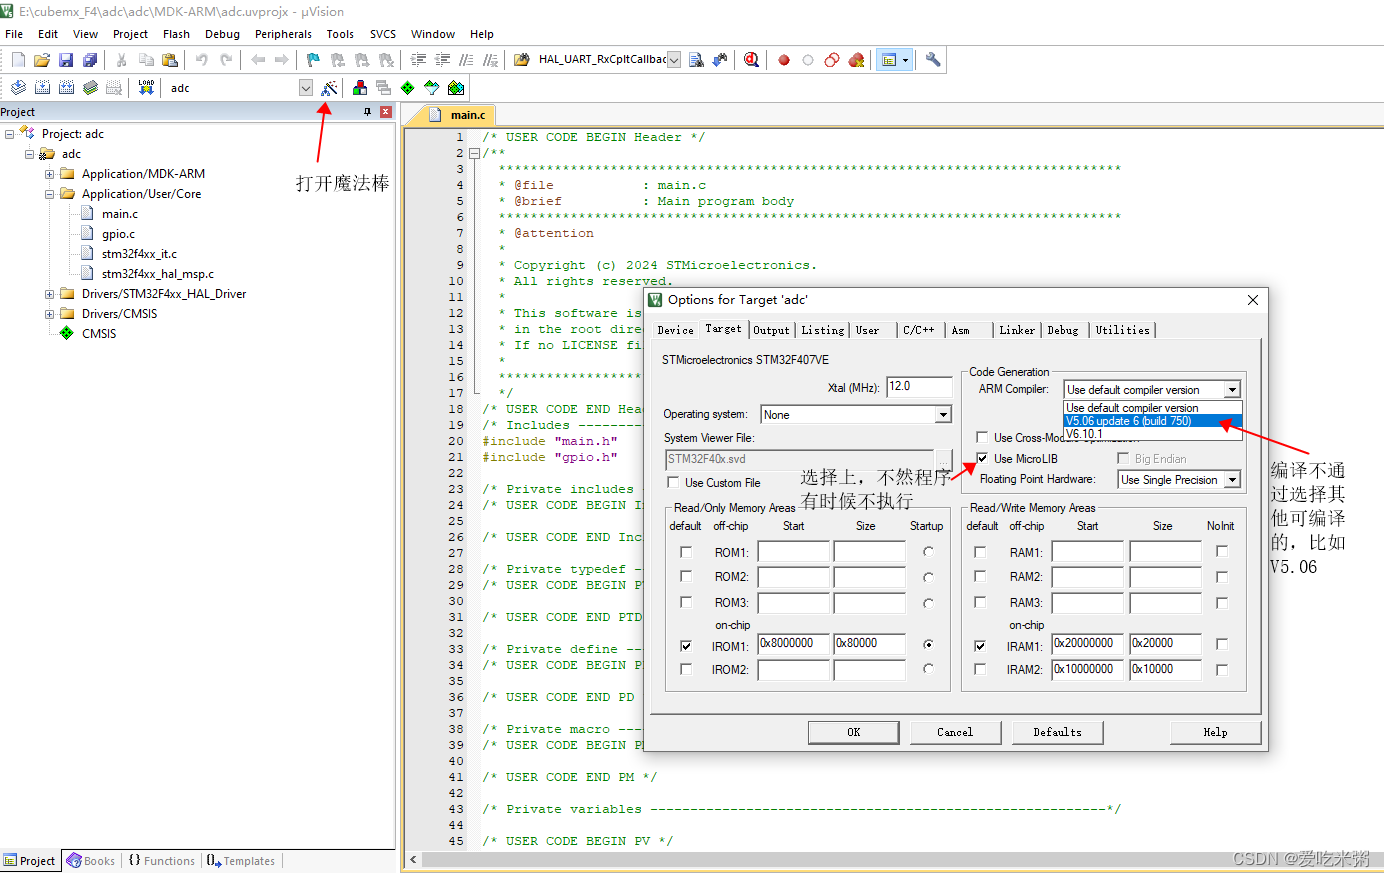
Task: Kill all breakpoints in the program
Action: tap(856, 59)
